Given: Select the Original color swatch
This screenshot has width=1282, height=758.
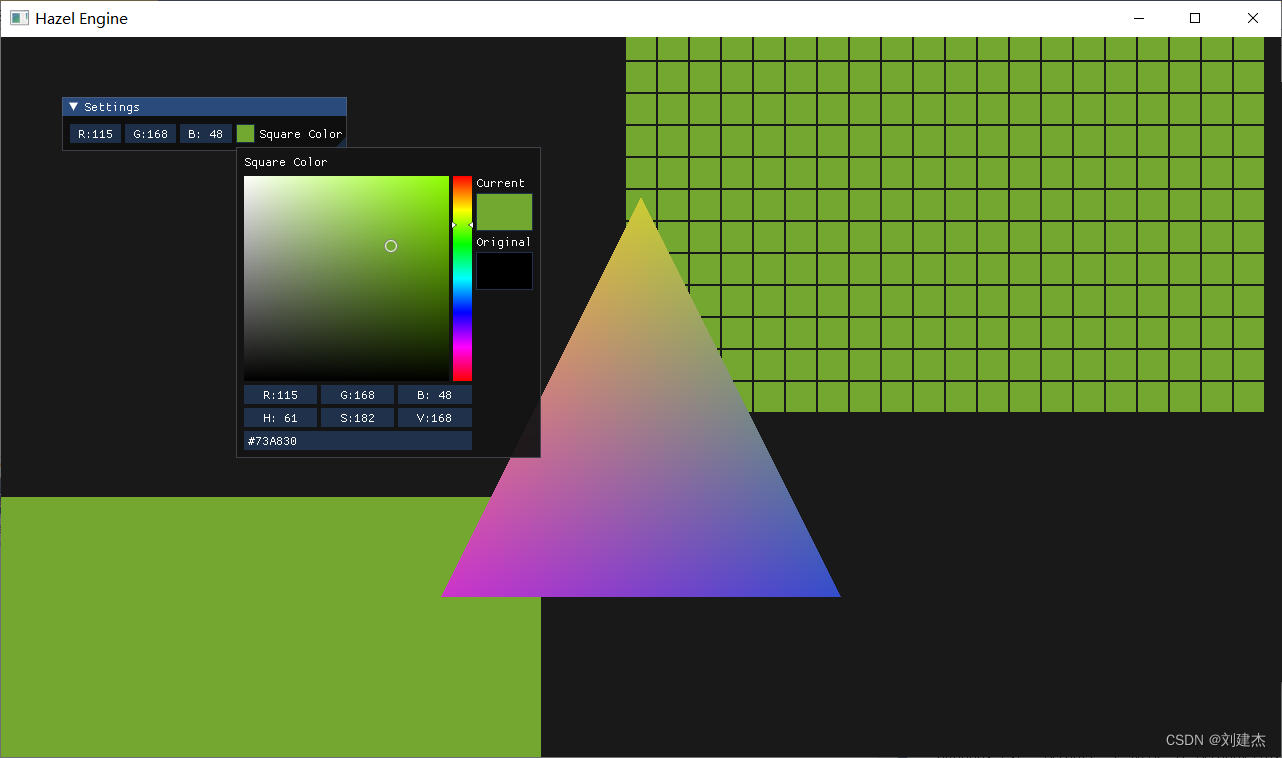Looking at the screenshot, I should [504, 270].
